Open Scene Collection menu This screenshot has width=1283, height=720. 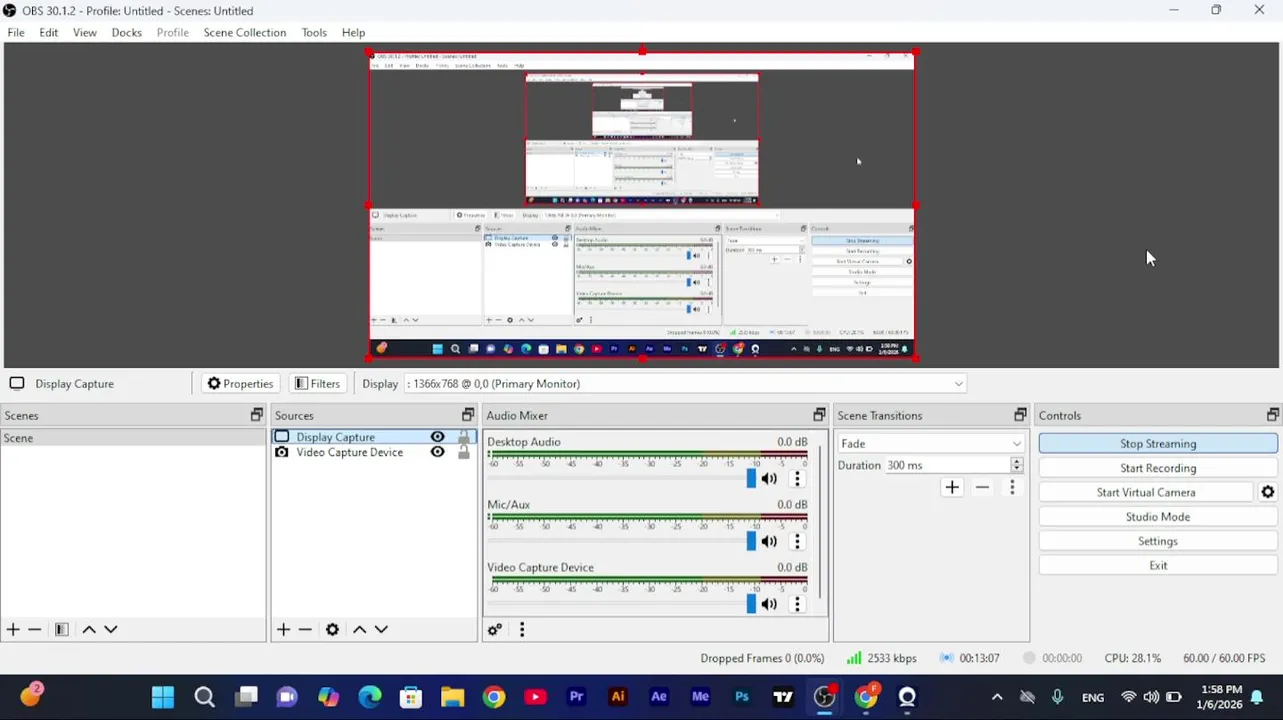point(245,32)
